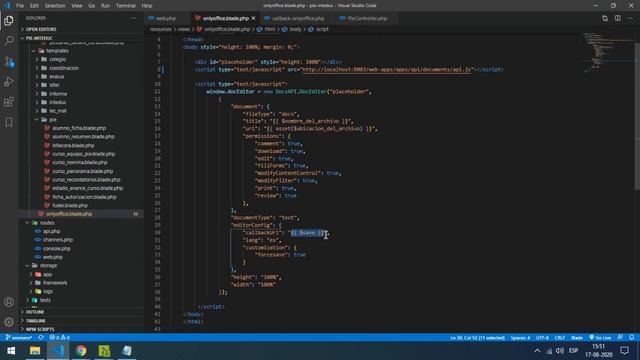The image size is (640, 360).
Task: Open the Accounts menu in activity bar
Action: point(9,302)
